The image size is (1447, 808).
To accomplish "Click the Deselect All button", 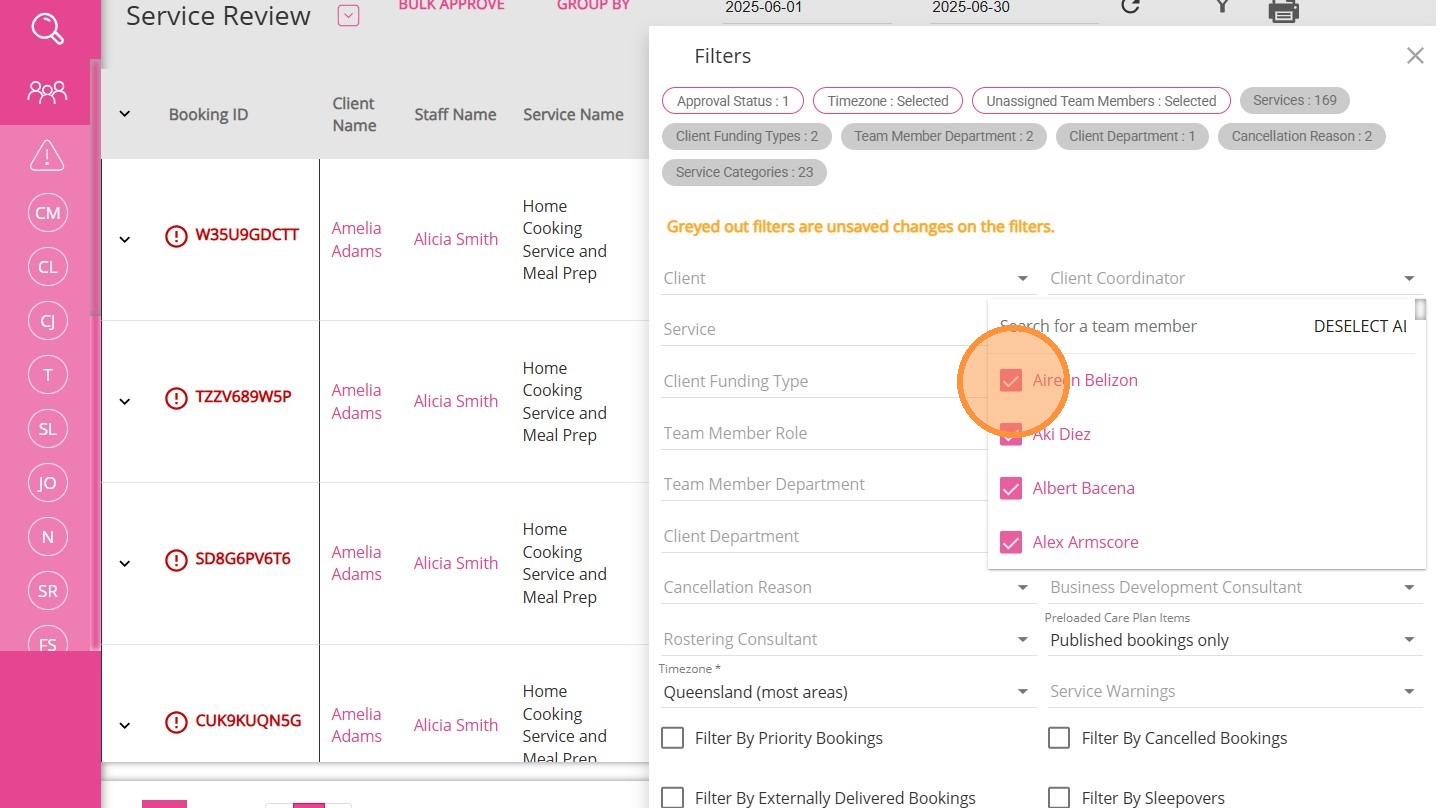I will pyautogui.click(x=1359, y=326).
